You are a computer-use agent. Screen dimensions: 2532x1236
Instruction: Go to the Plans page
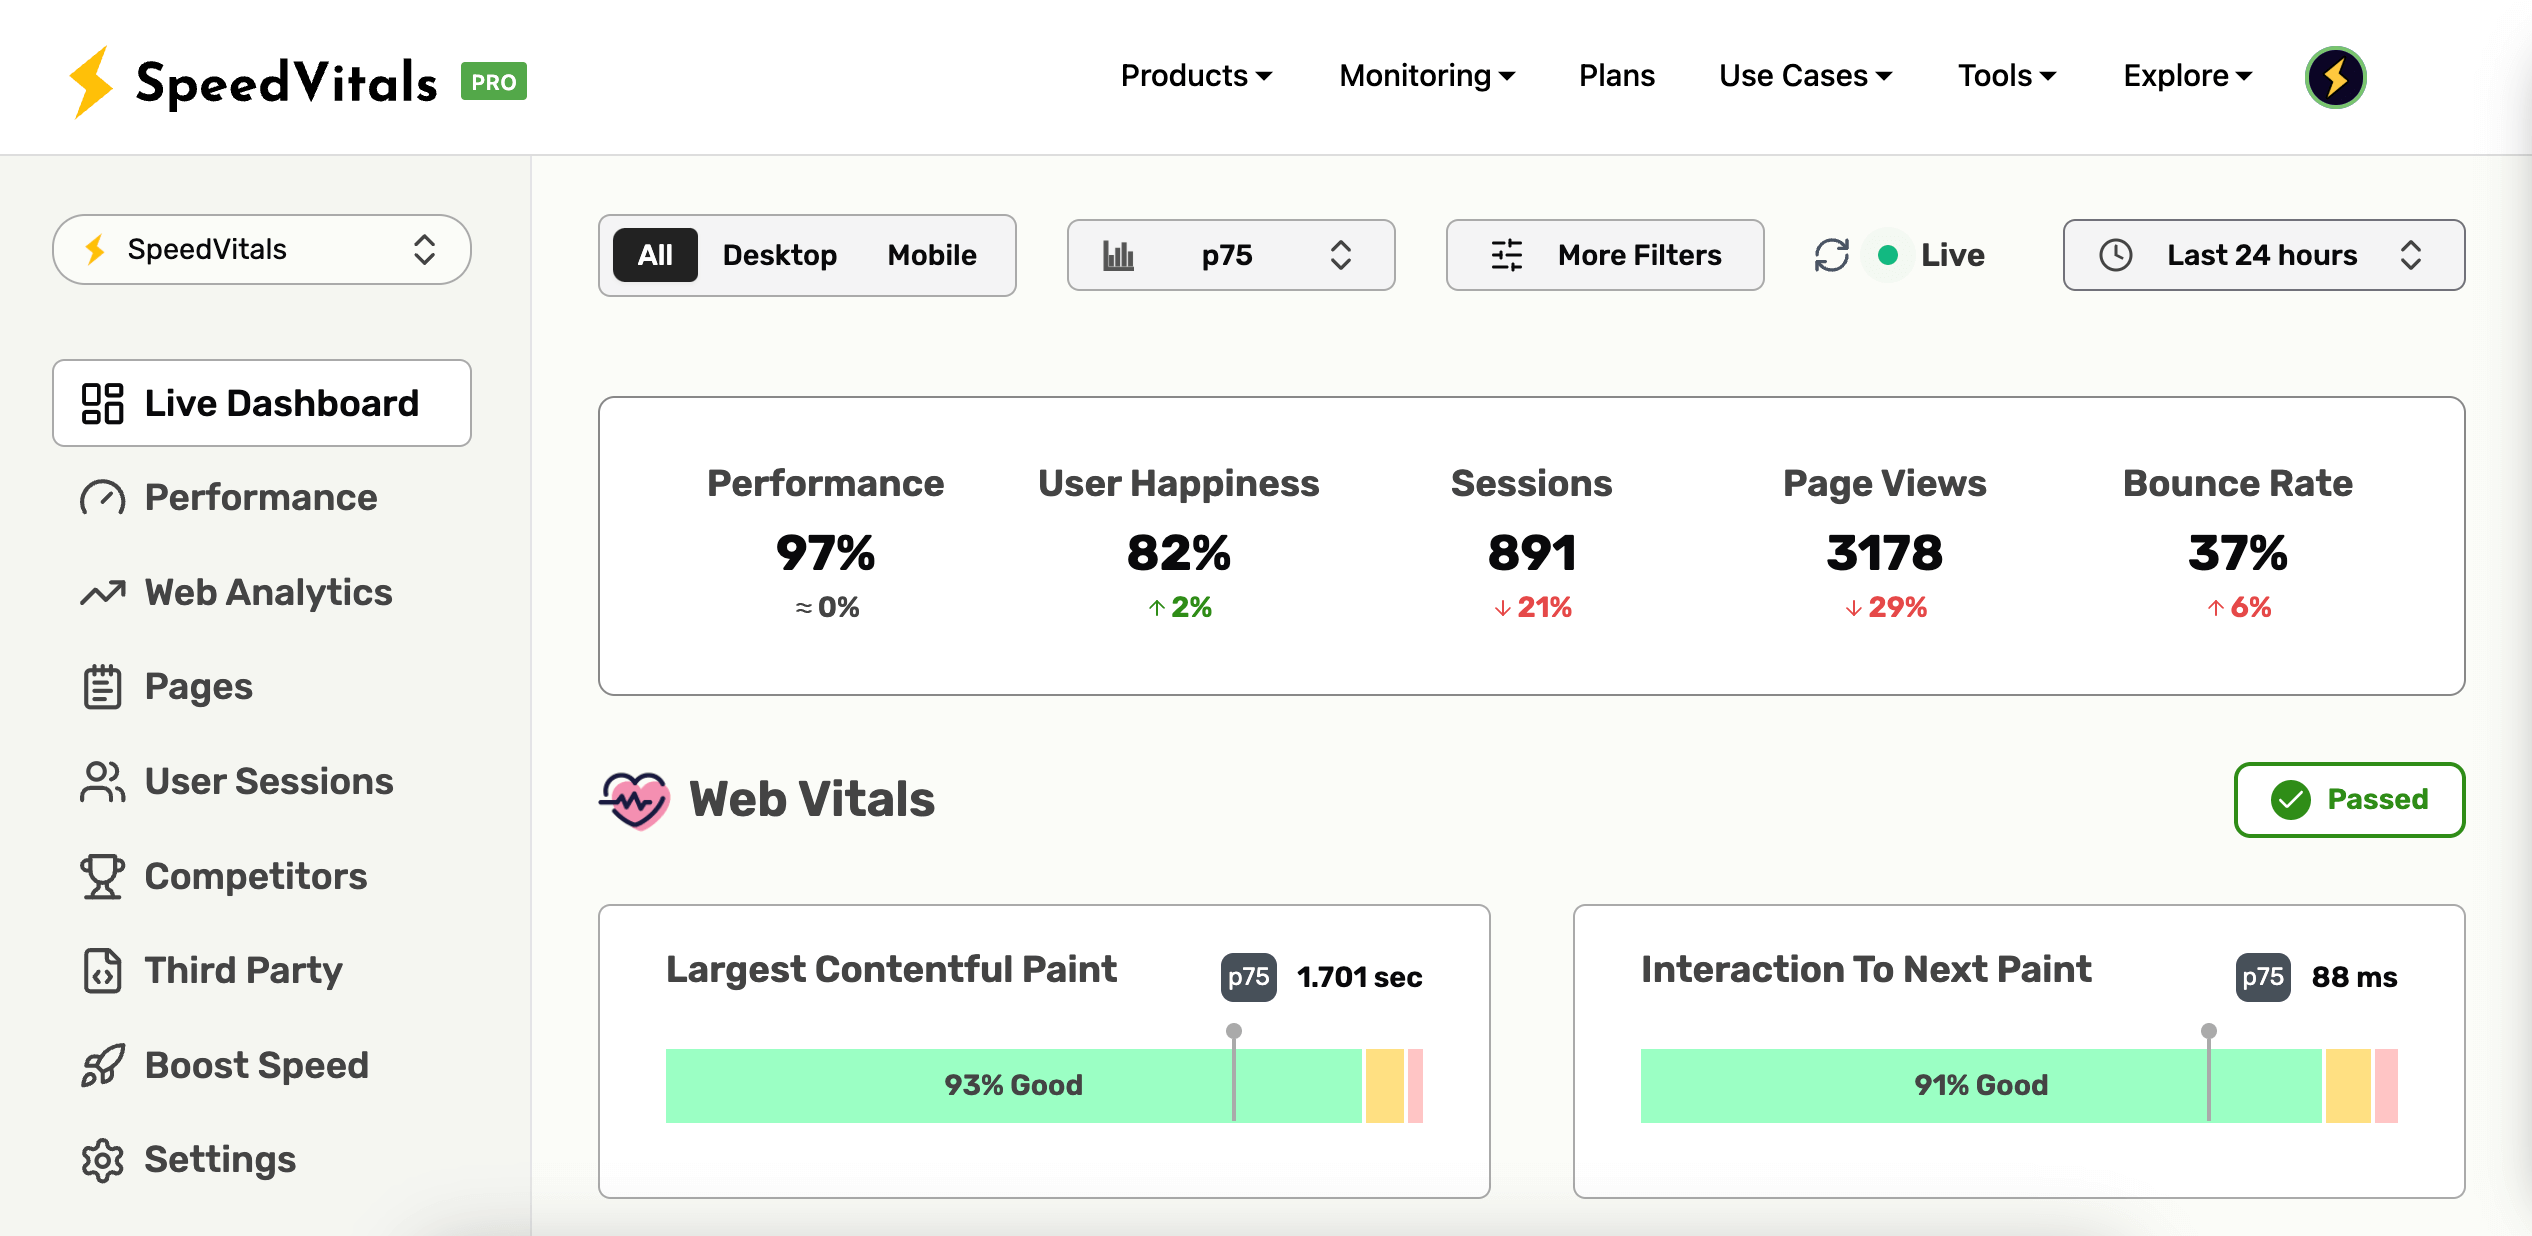pyautogui.click(x=1616, y=76)
